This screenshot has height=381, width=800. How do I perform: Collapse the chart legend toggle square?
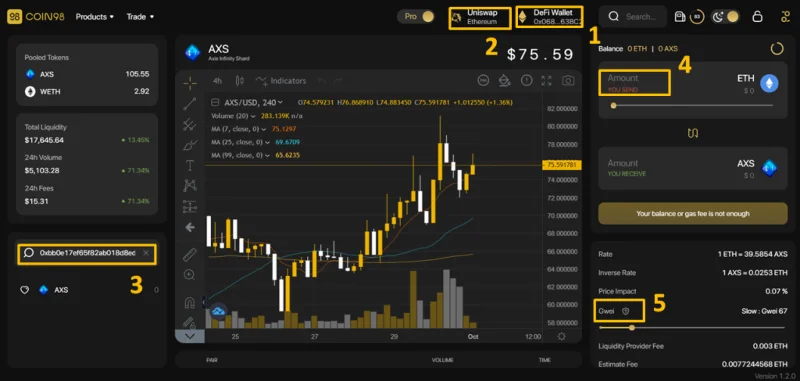tap(215, 103)
